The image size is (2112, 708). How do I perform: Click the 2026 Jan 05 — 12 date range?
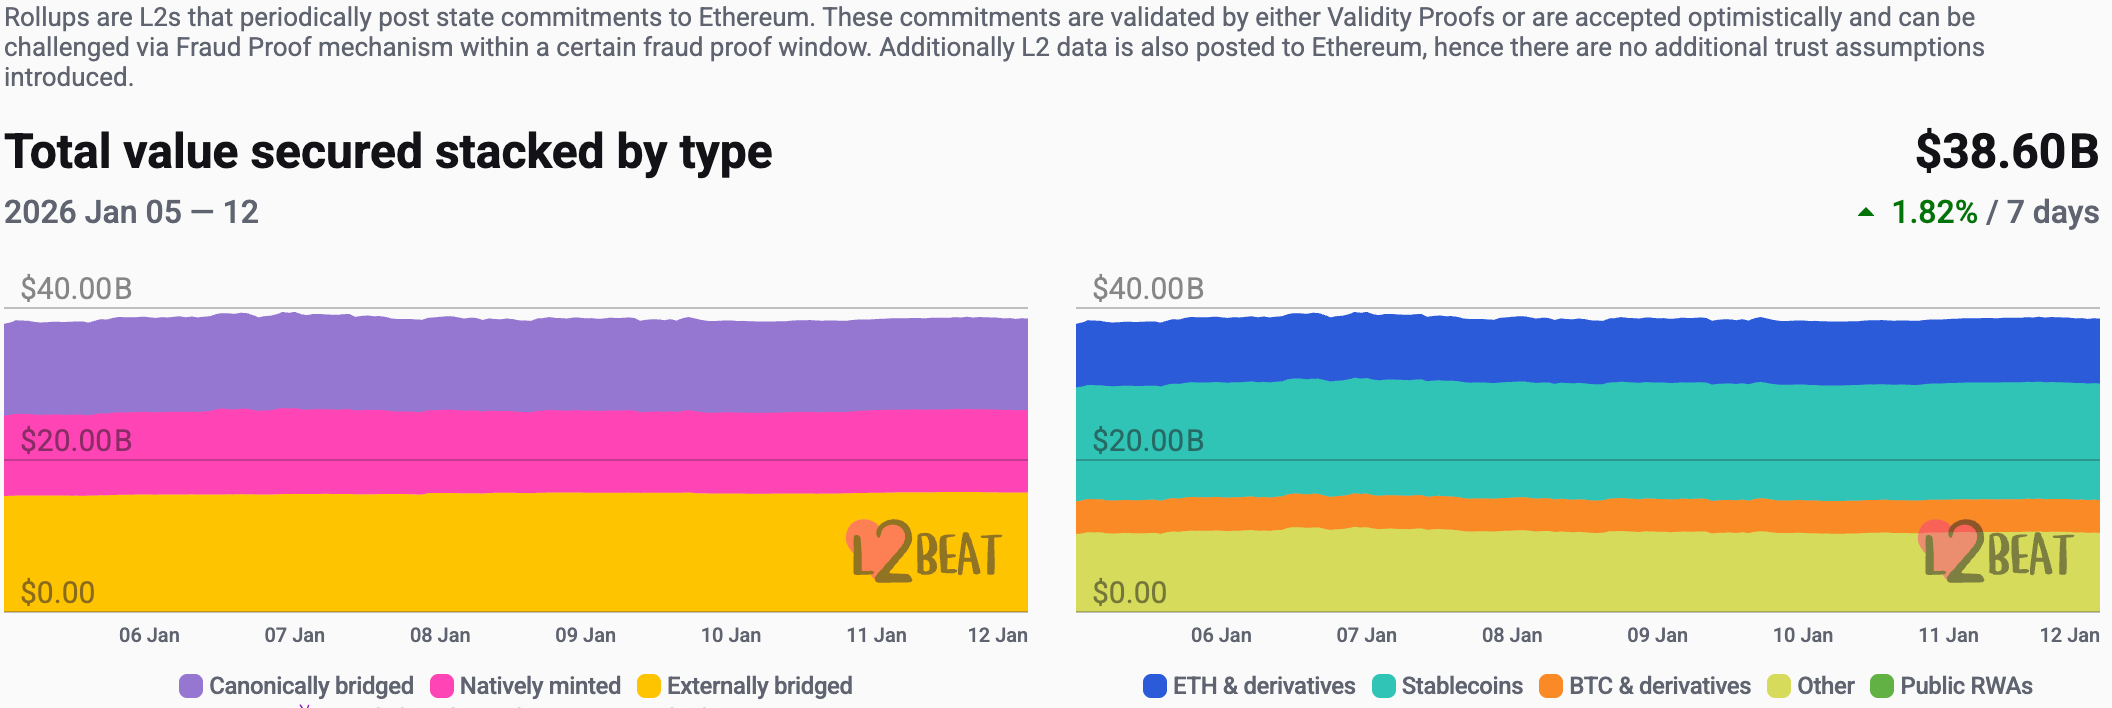(131, 212)
